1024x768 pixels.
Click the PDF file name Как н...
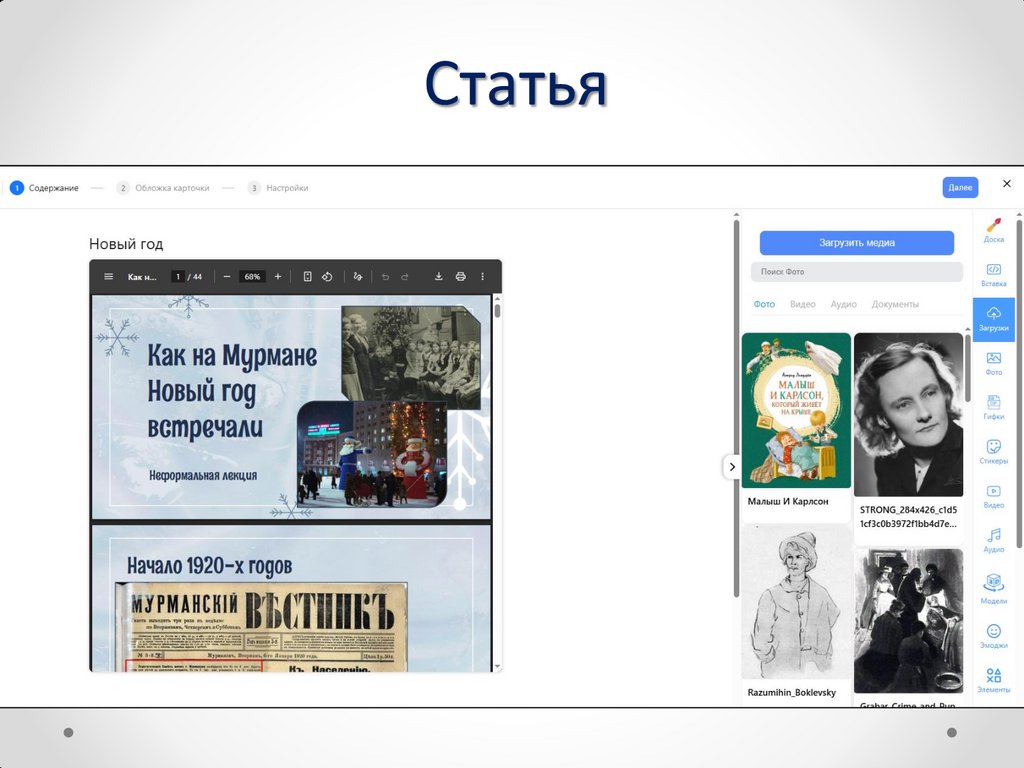tap(142, 277)
